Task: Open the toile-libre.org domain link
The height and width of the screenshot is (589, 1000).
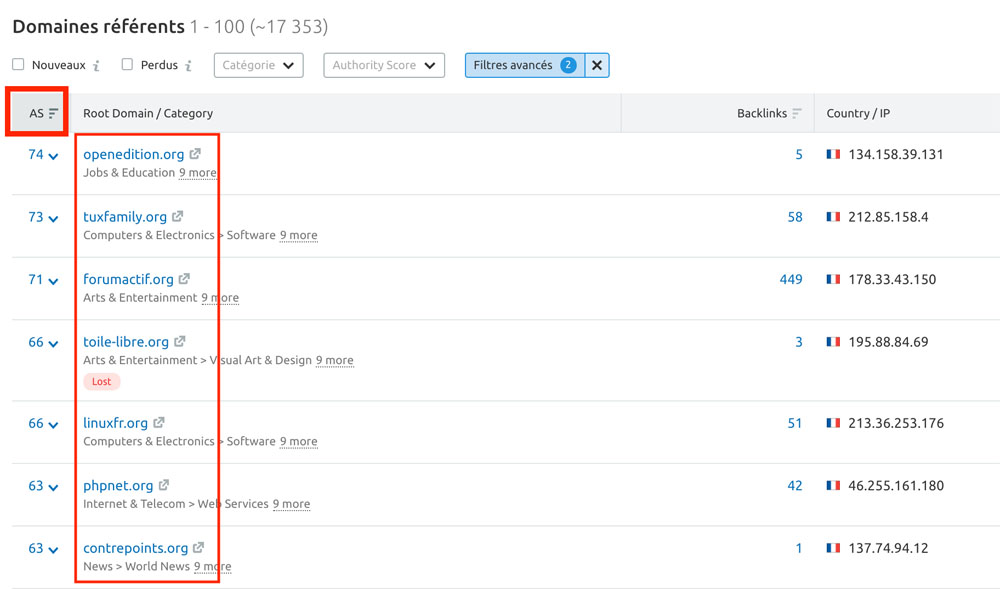Action: coord(126,342)
